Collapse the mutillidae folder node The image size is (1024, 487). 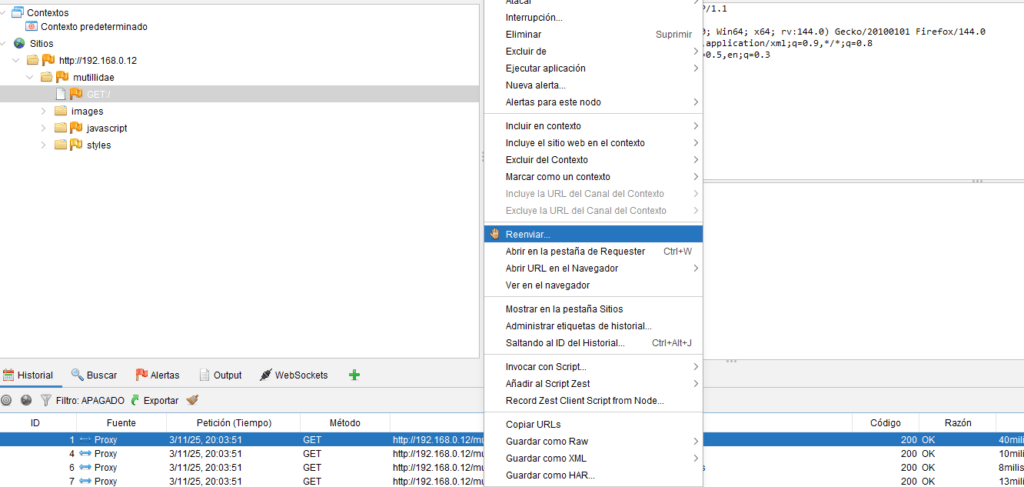[30, 77]
